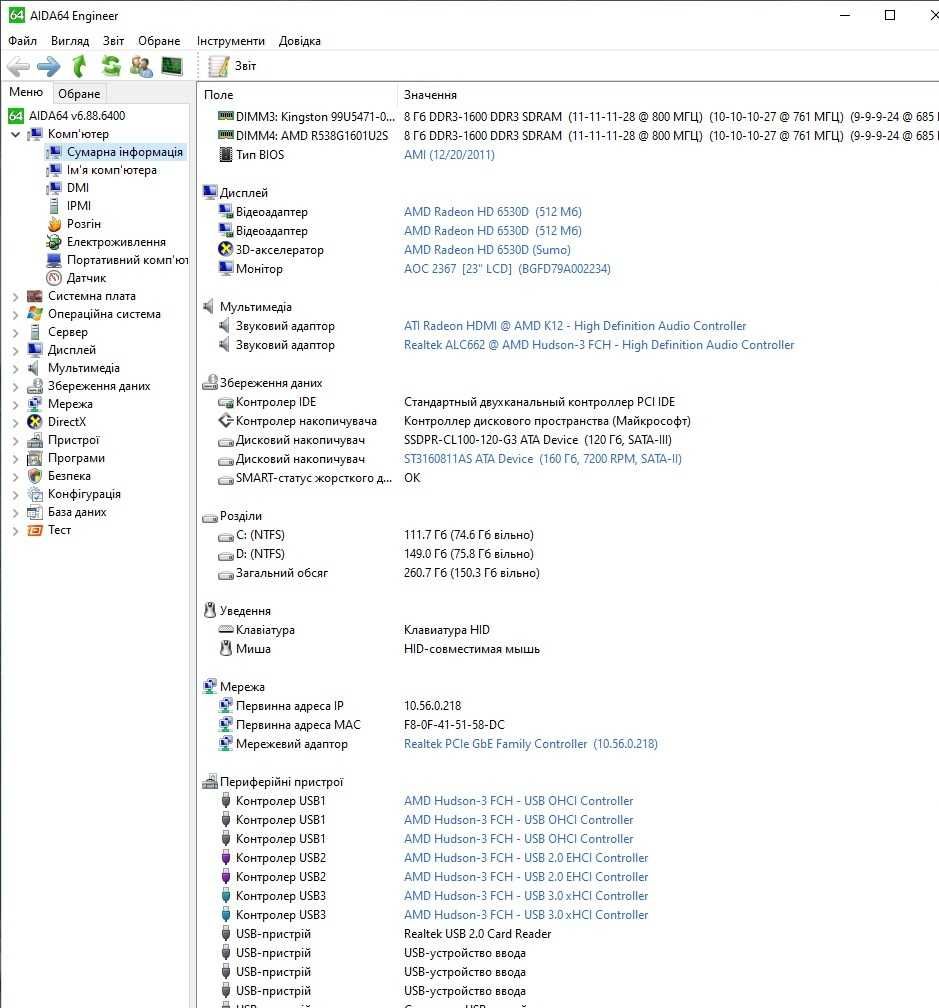The width and height of the screenshot is (939, 1008).
Task: Expand the Сервер tree node
Action: pyautogui.click(x=15, y=332)
